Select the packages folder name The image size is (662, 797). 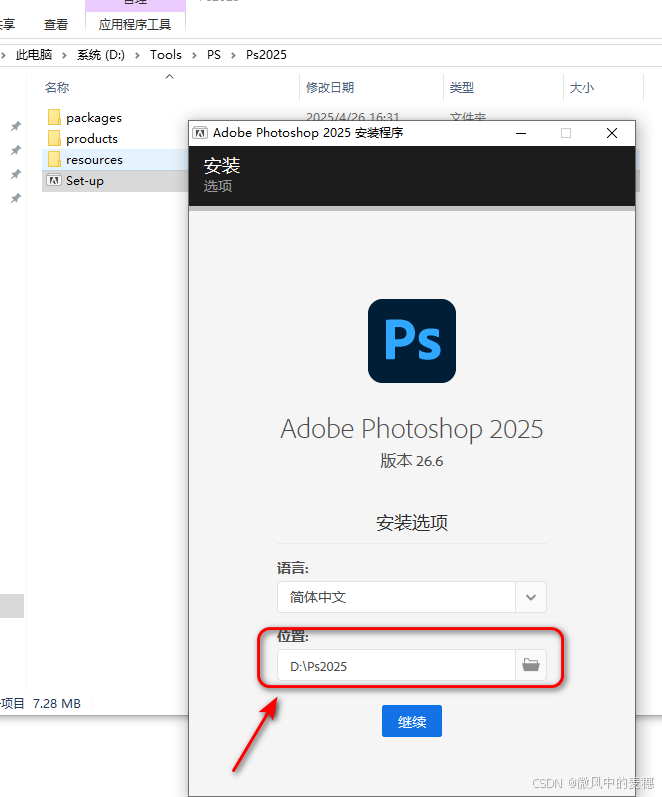[x=94, y=118]
